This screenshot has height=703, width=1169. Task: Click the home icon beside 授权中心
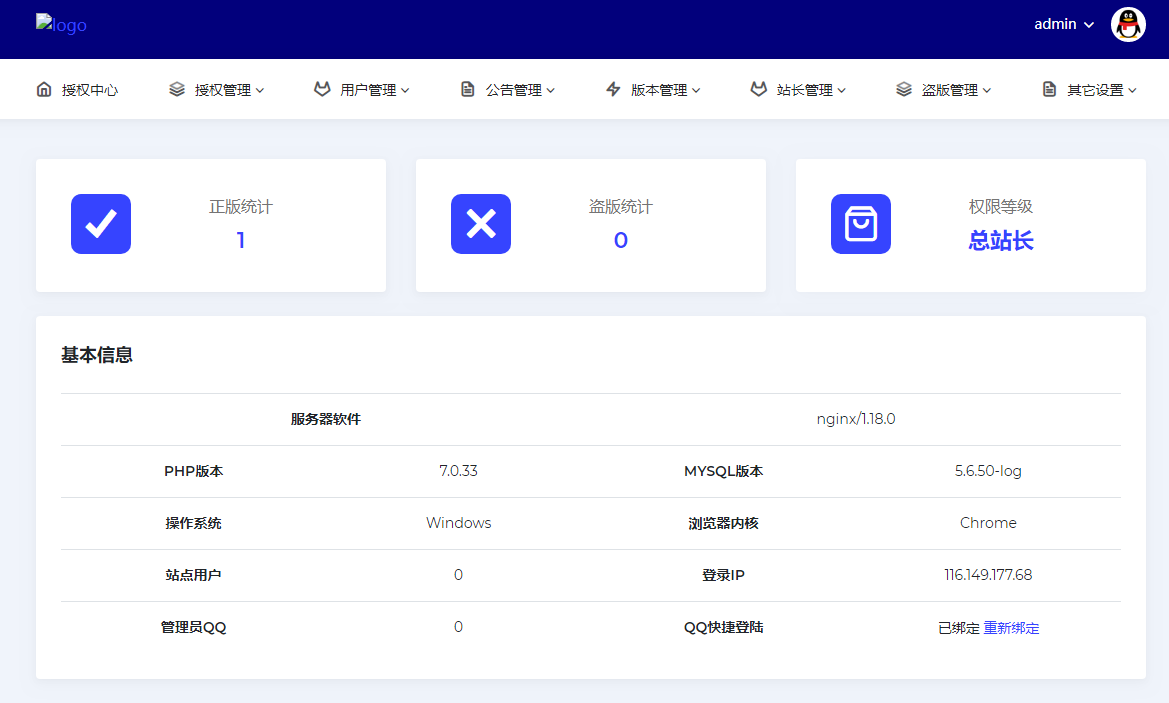(44, 89)
